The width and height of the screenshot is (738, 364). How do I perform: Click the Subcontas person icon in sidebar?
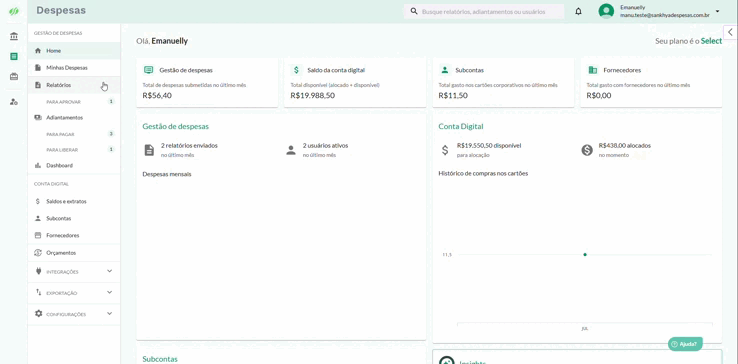pyautogui.click(x=38, y=218)
